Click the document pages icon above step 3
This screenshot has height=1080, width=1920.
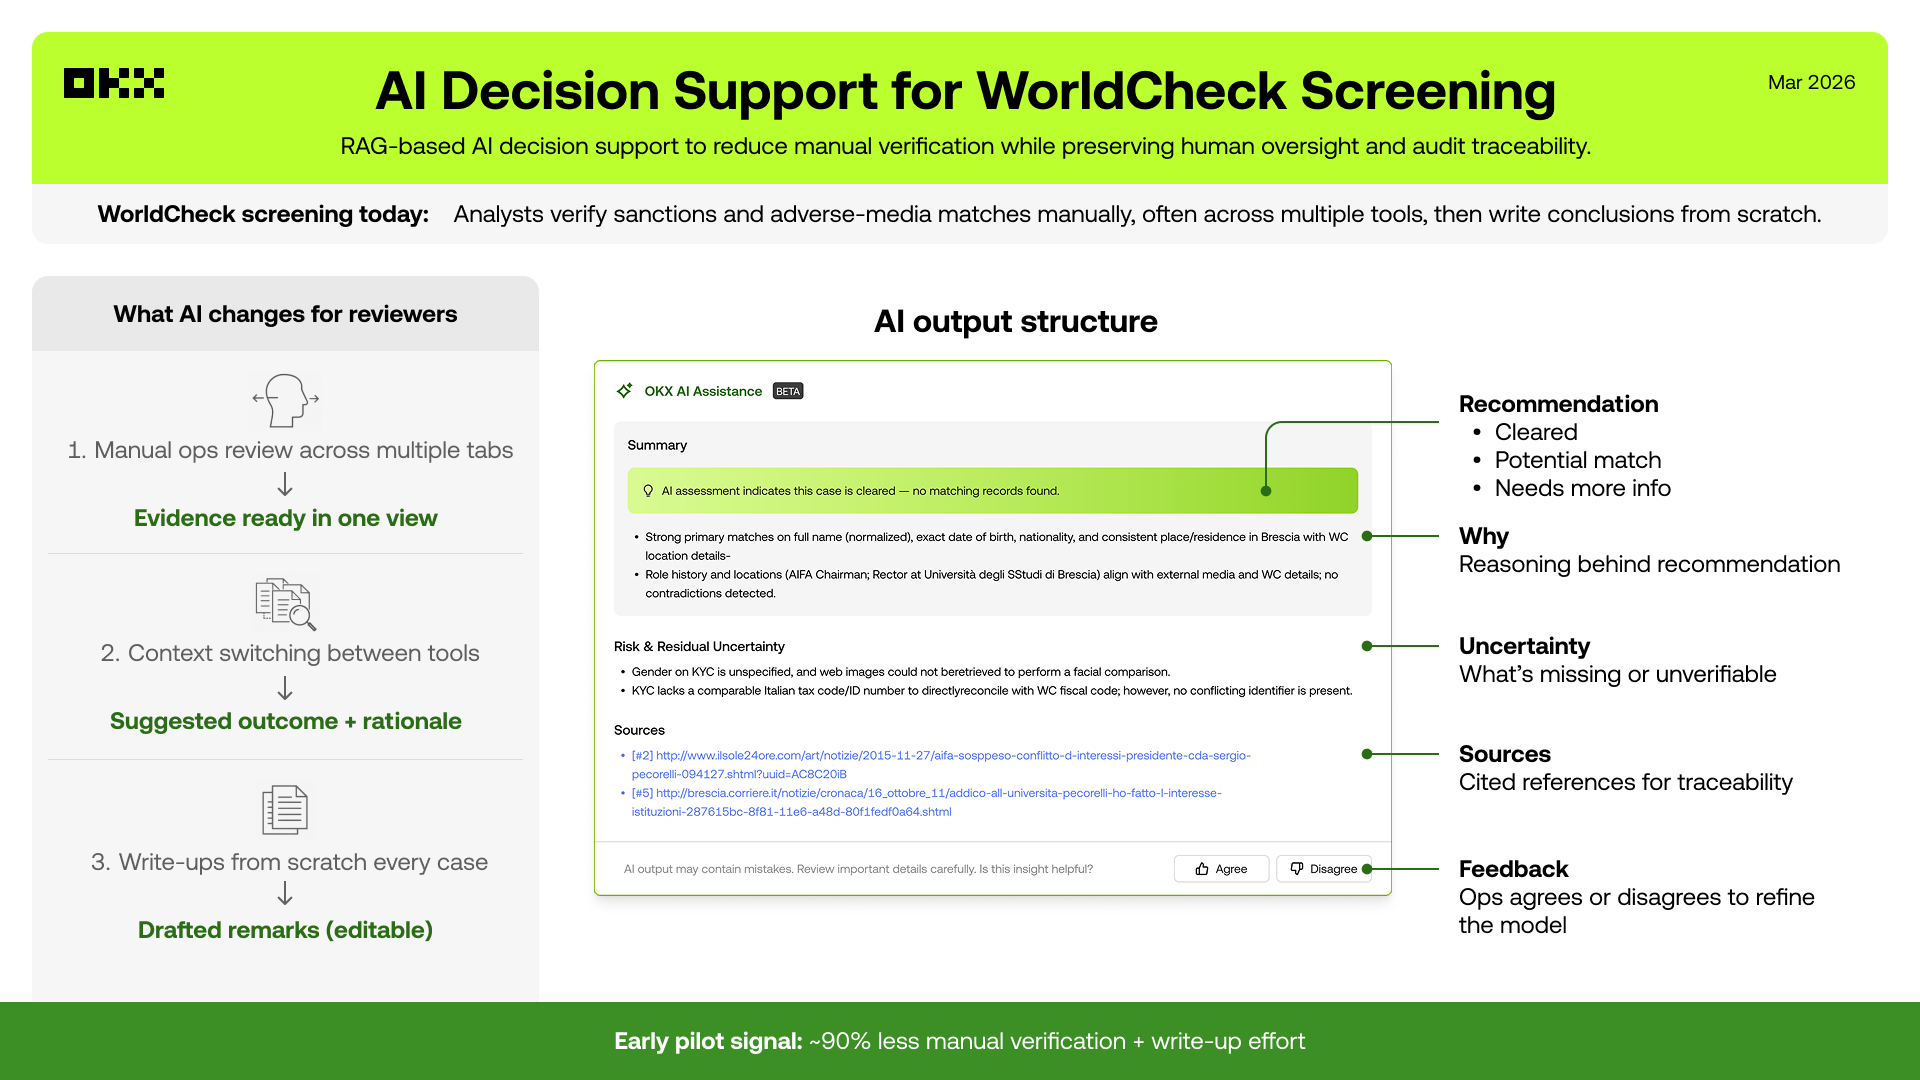click(x=285, y=810)
